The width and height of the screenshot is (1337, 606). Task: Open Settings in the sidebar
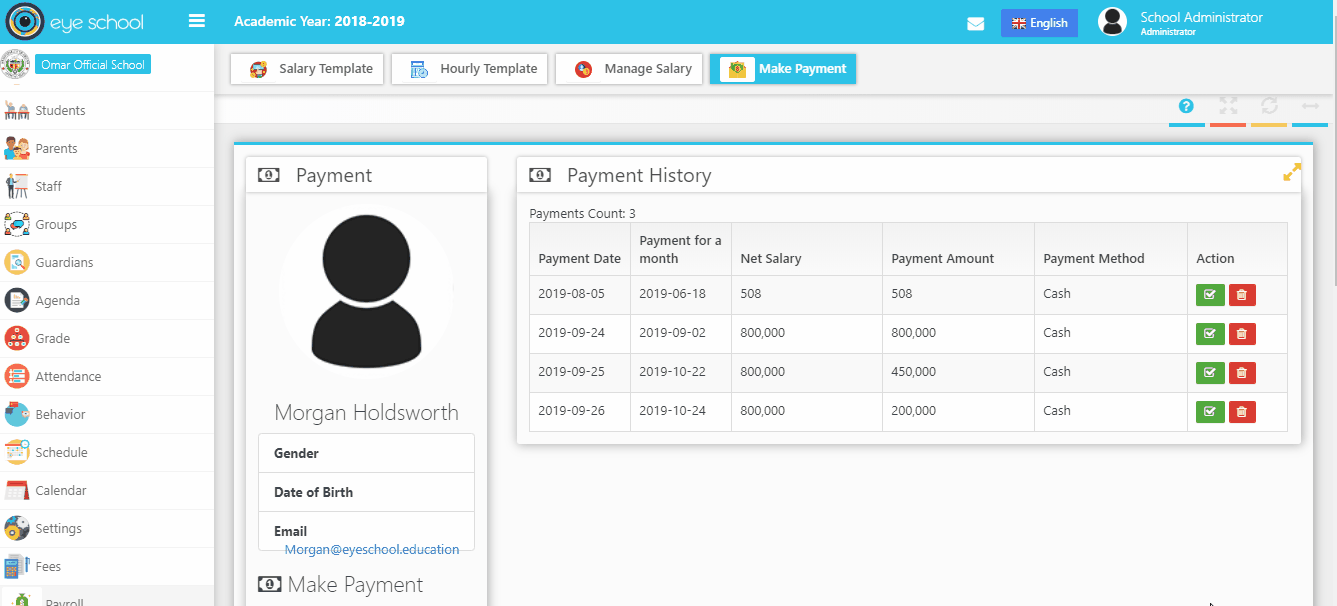pos(107,529)
